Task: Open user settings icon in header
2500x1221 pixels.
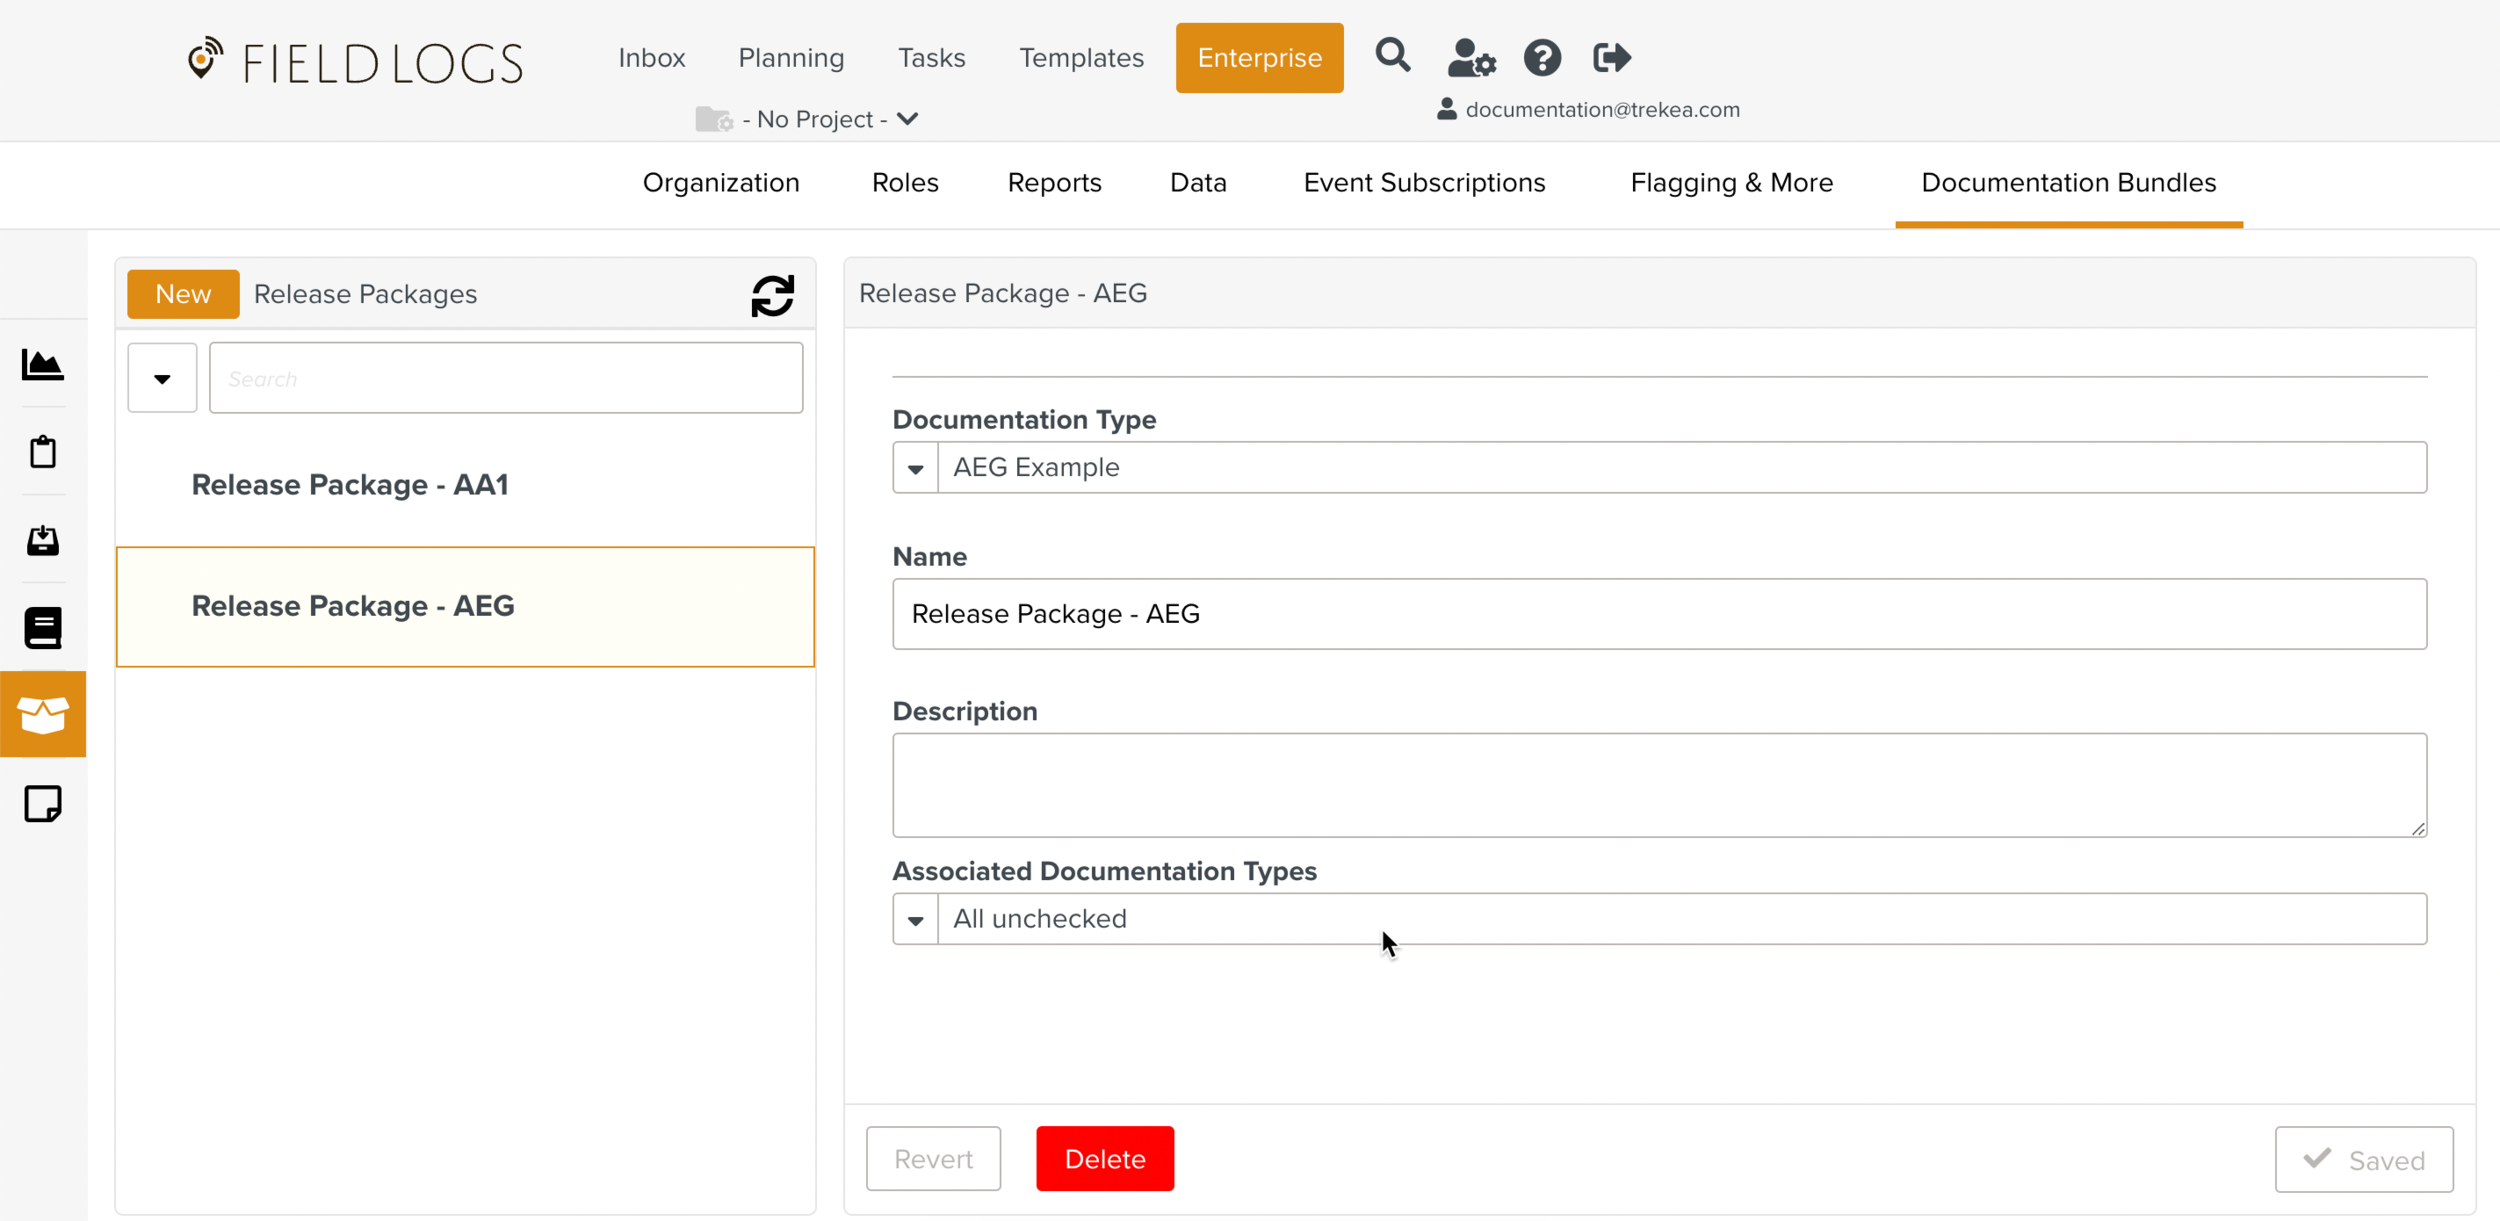Action: pyautogui.click(x=1471, y=58)
